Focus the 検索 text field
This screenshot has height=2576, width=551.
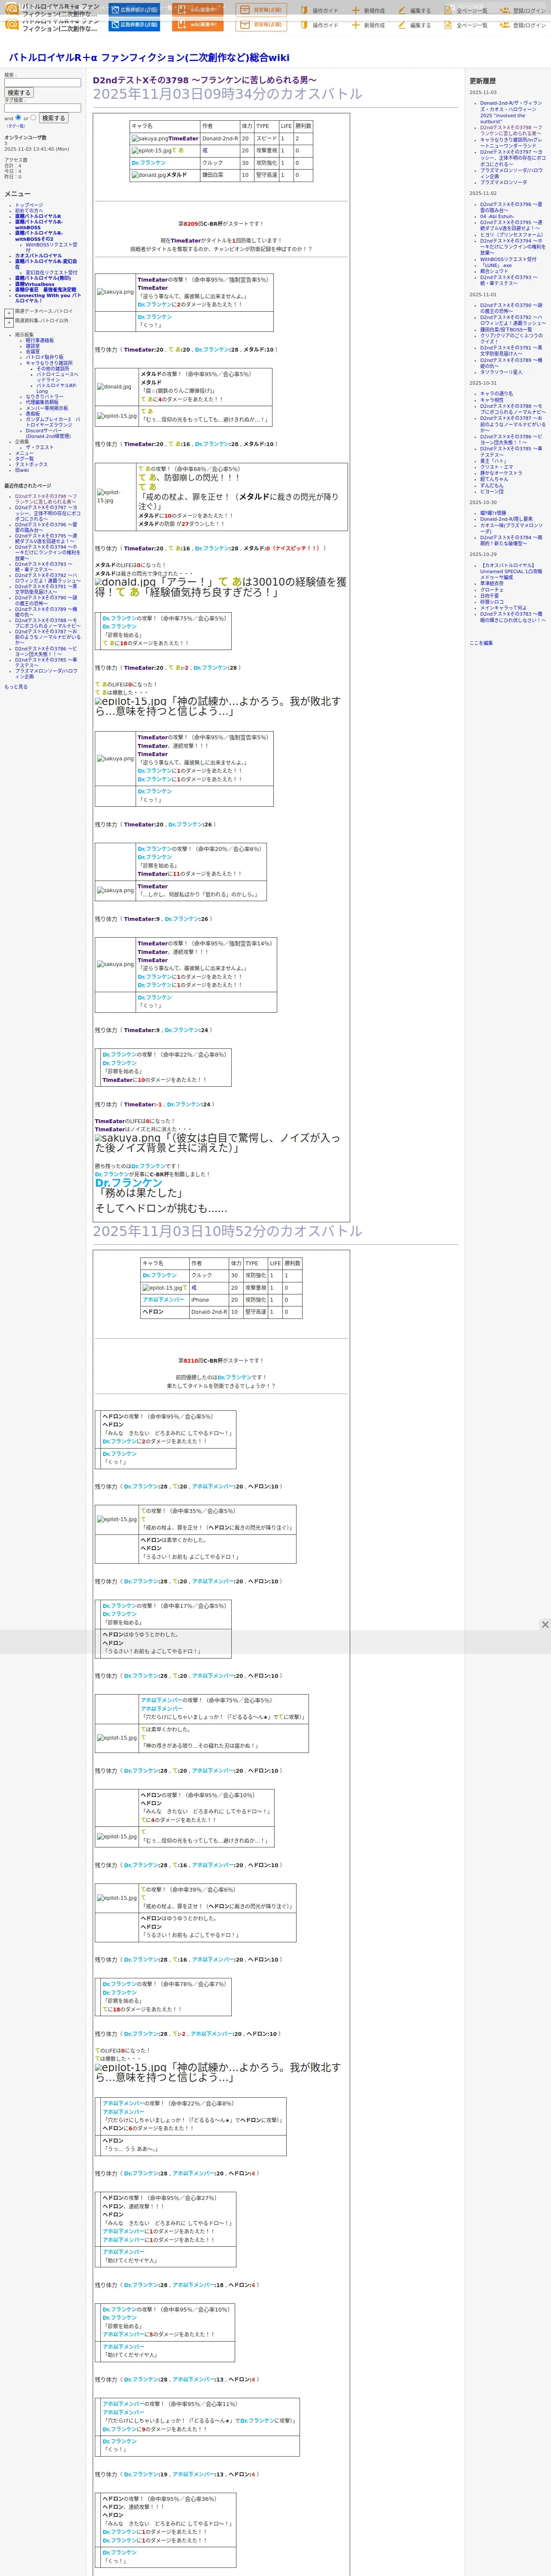[42, 83]
